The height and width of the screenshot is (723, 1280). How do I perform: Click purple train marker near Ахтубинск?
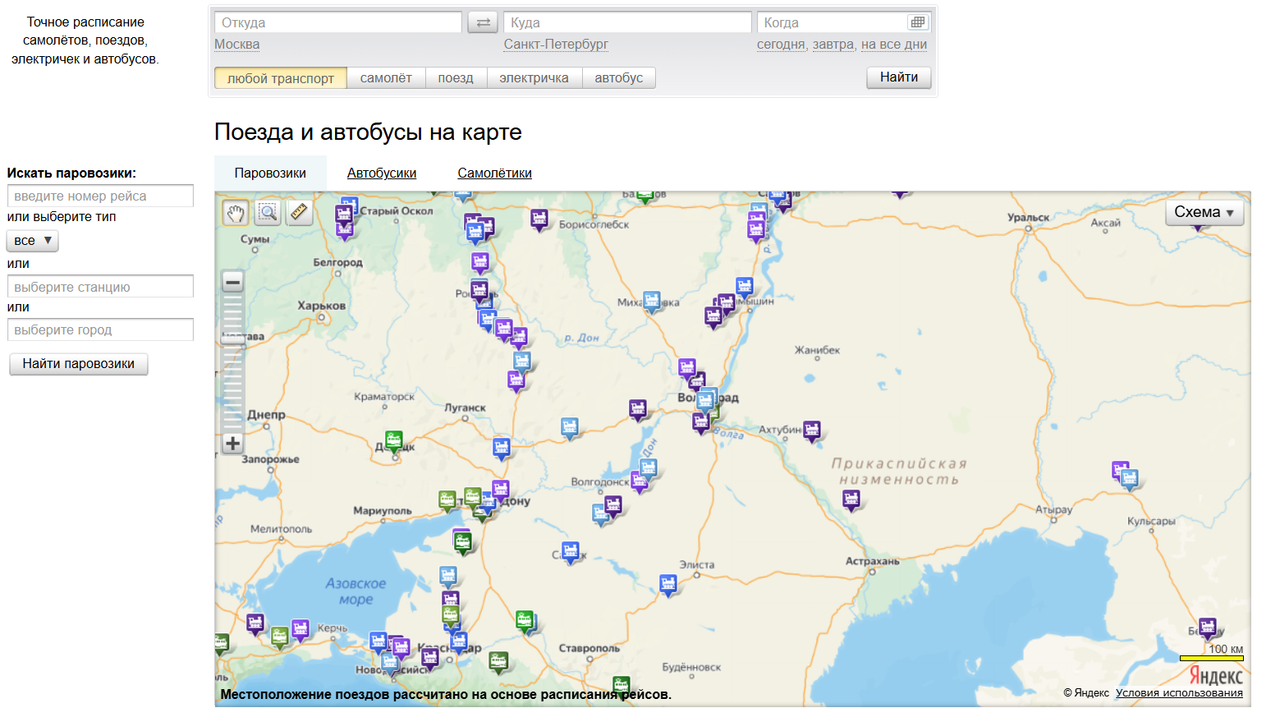click(812, 431)
